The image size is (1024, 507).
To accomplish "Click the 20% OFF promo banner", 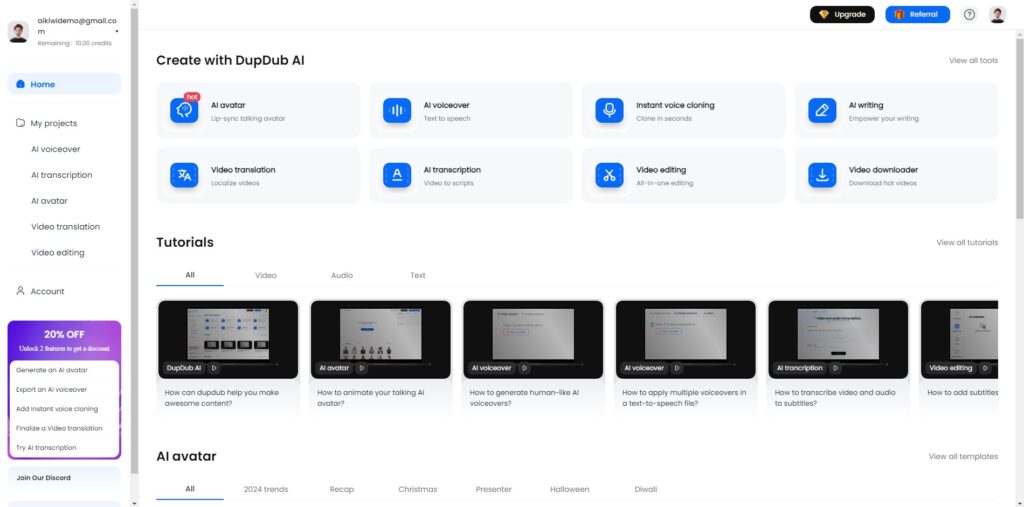I will (64, 340).
